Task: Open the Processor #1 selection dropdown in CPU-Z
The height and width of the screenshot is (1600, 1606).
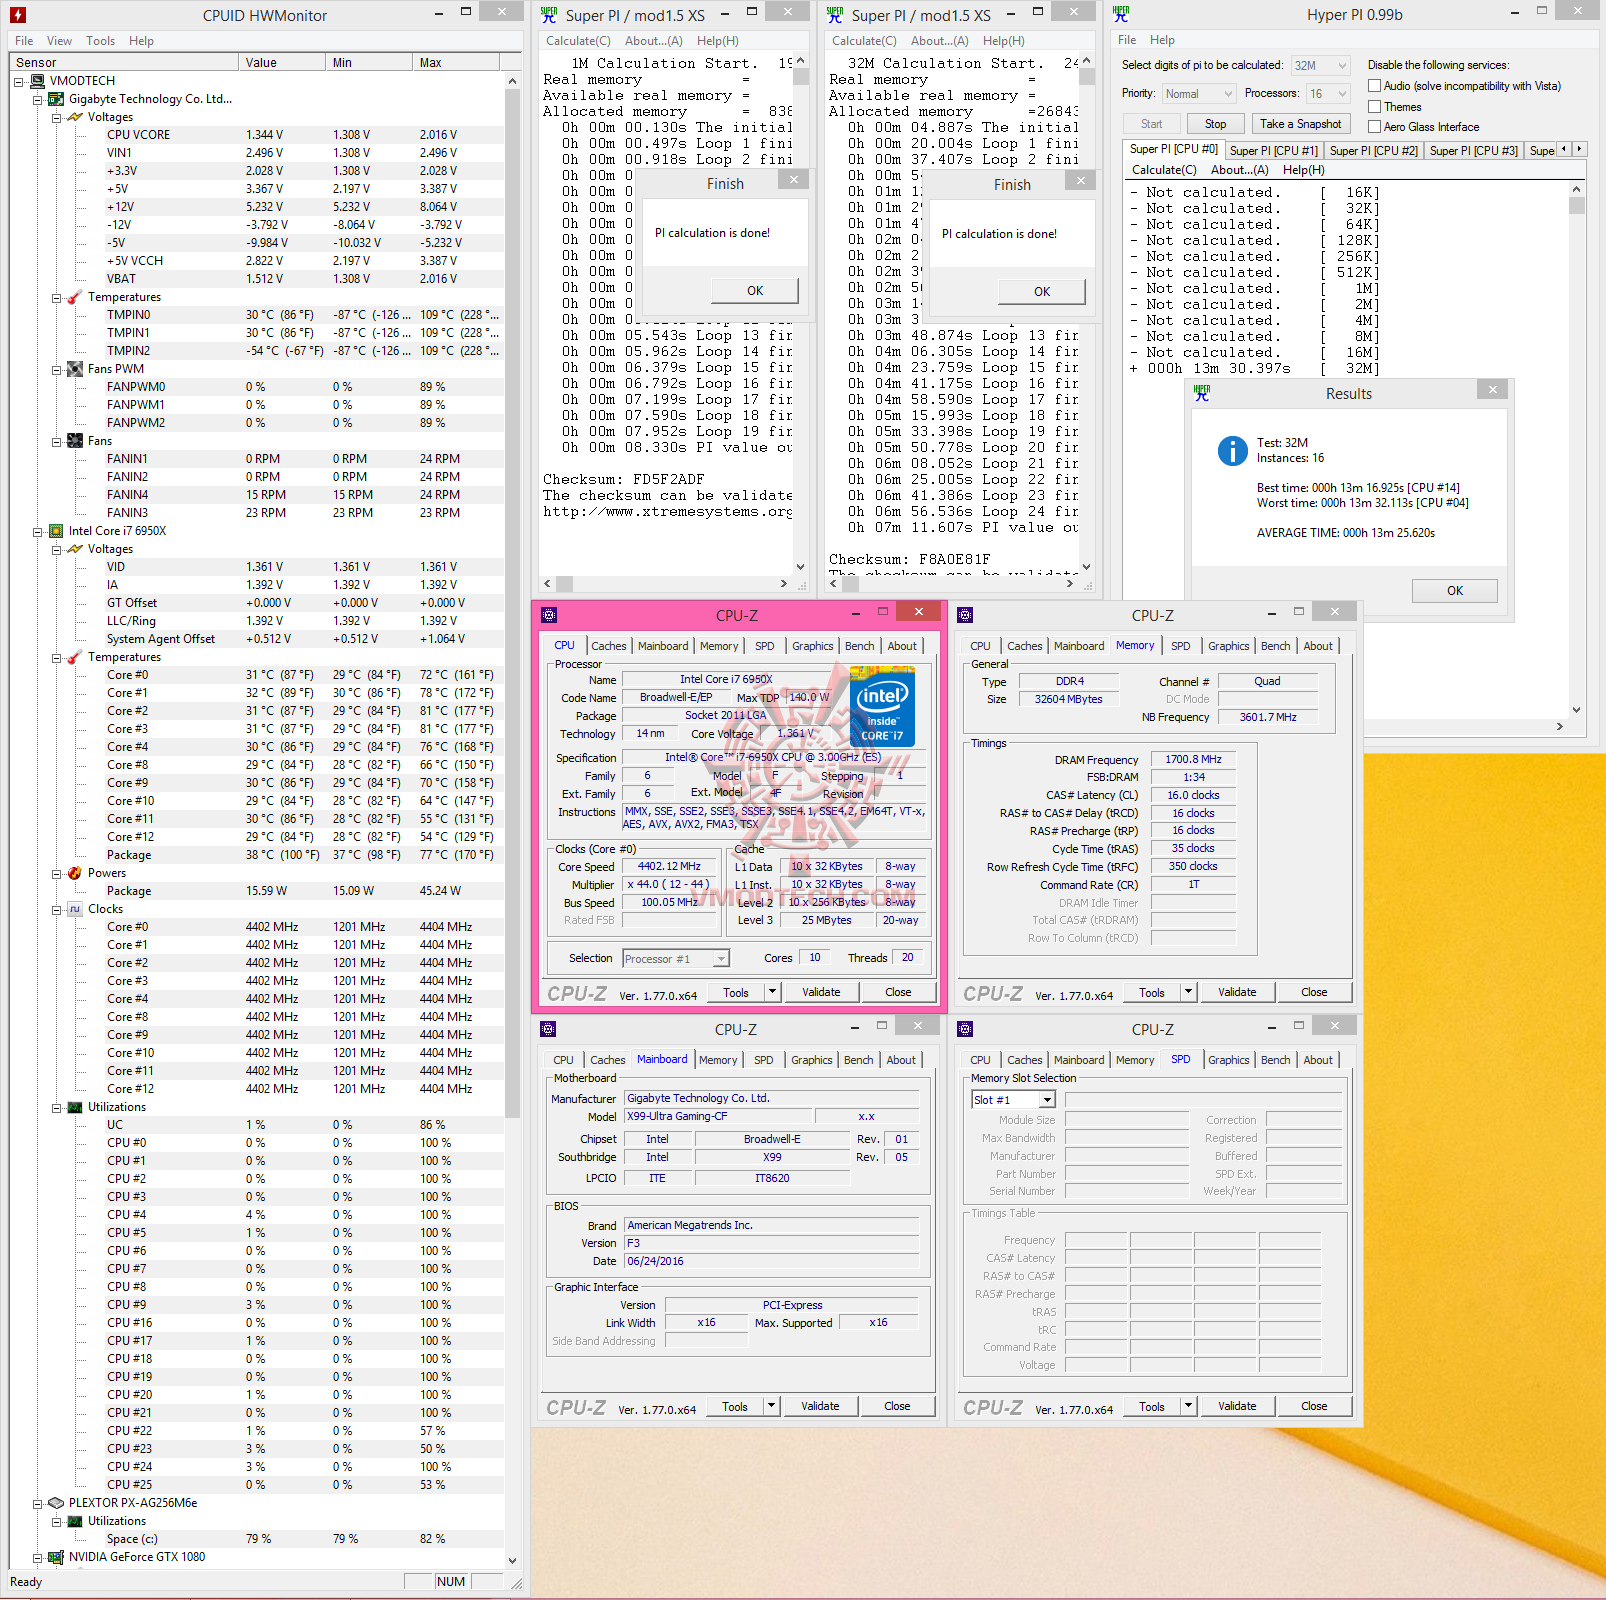Action: click(676, 959)
